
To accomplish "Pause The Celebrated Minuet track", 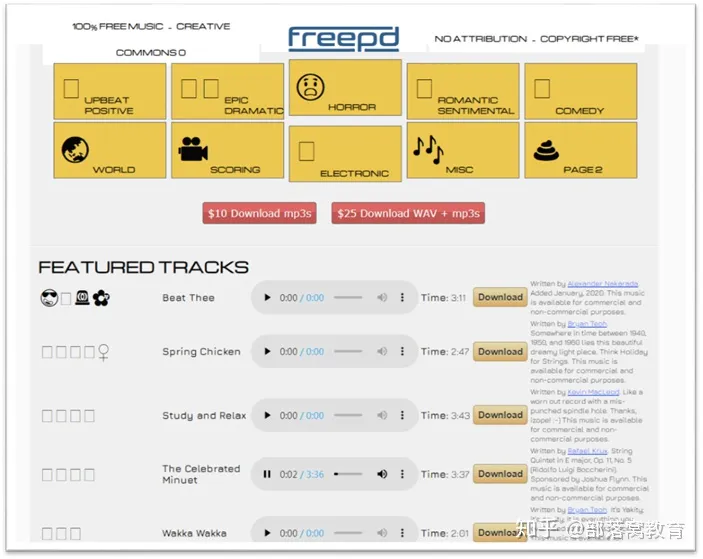I will tap(267, 474).
